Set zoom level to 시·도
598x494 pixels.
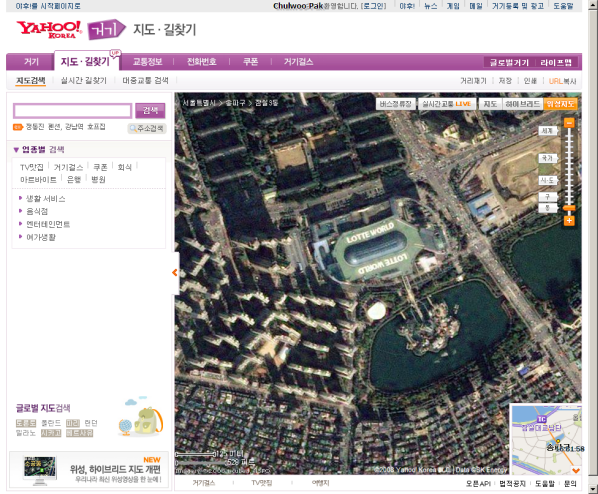point(548,180)
